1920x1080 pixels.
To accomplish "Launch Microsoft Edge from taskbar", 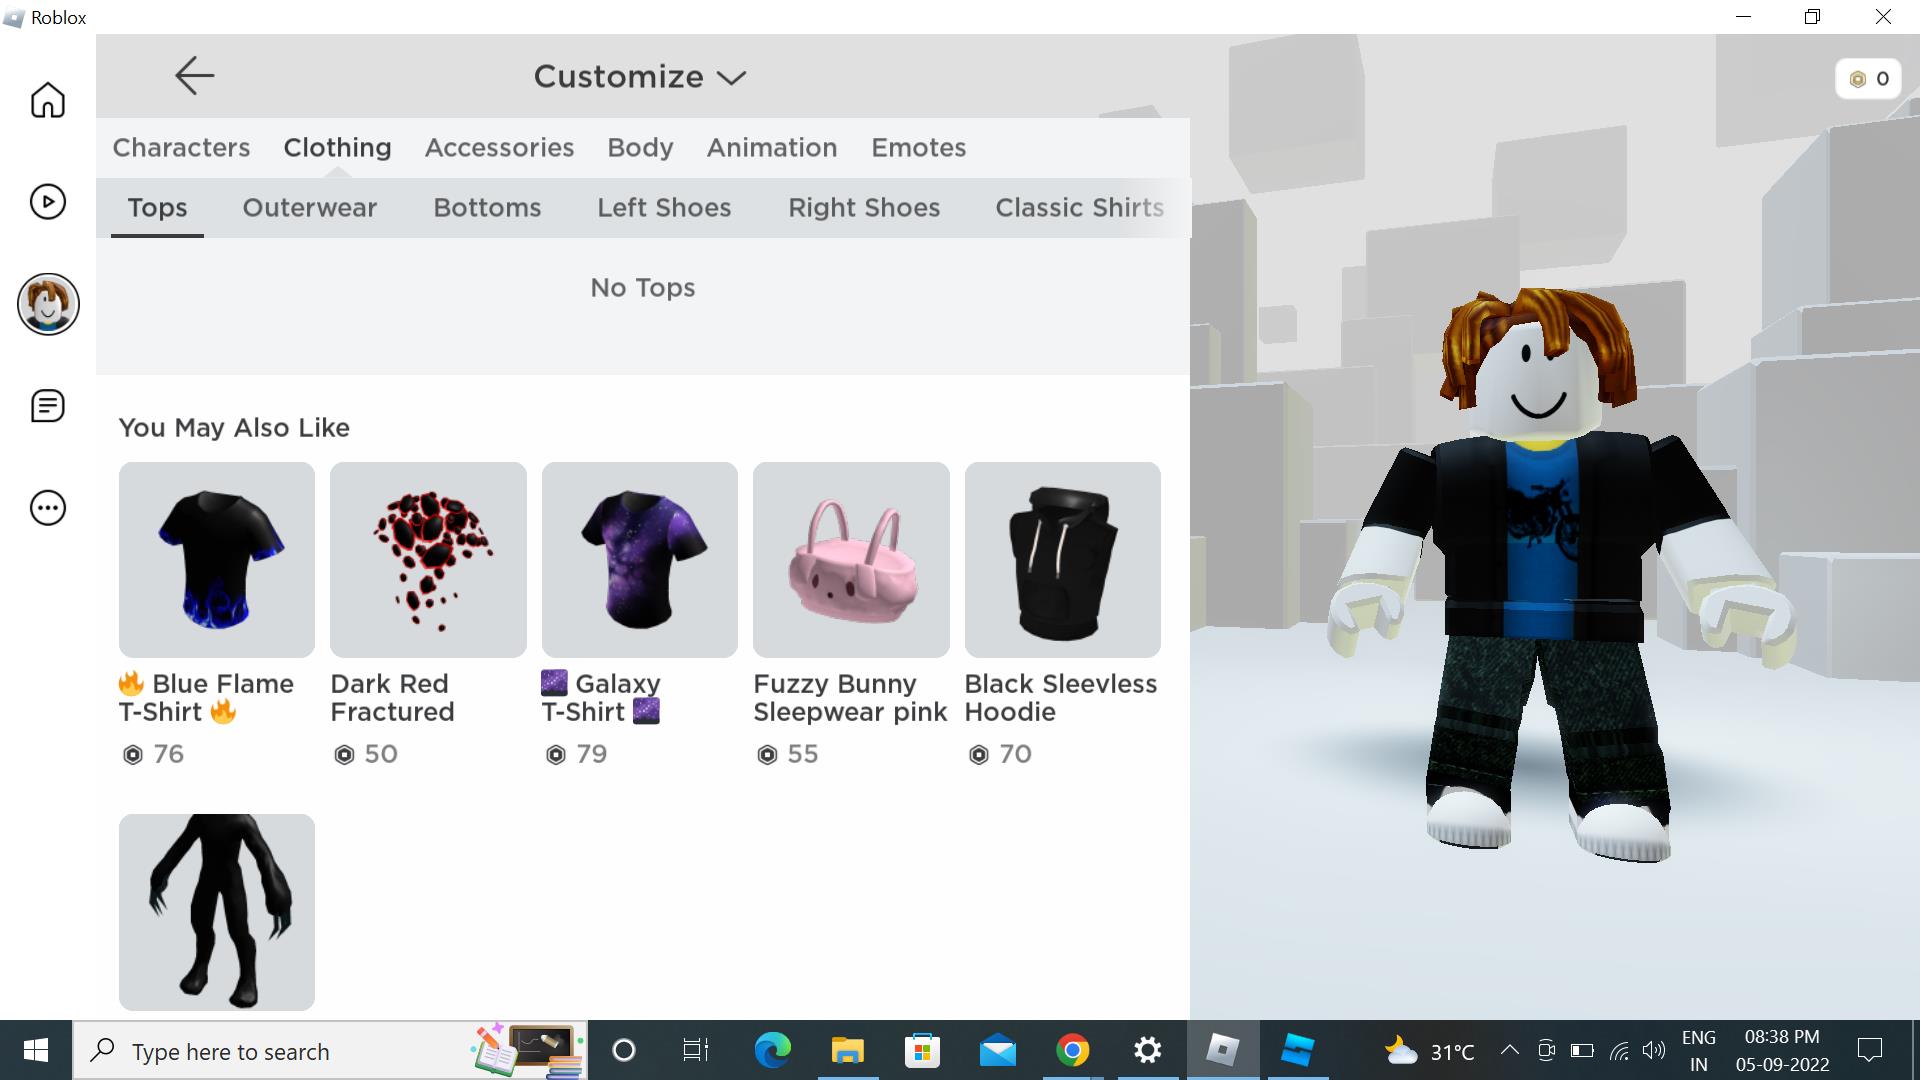I will click(772, 1050).
